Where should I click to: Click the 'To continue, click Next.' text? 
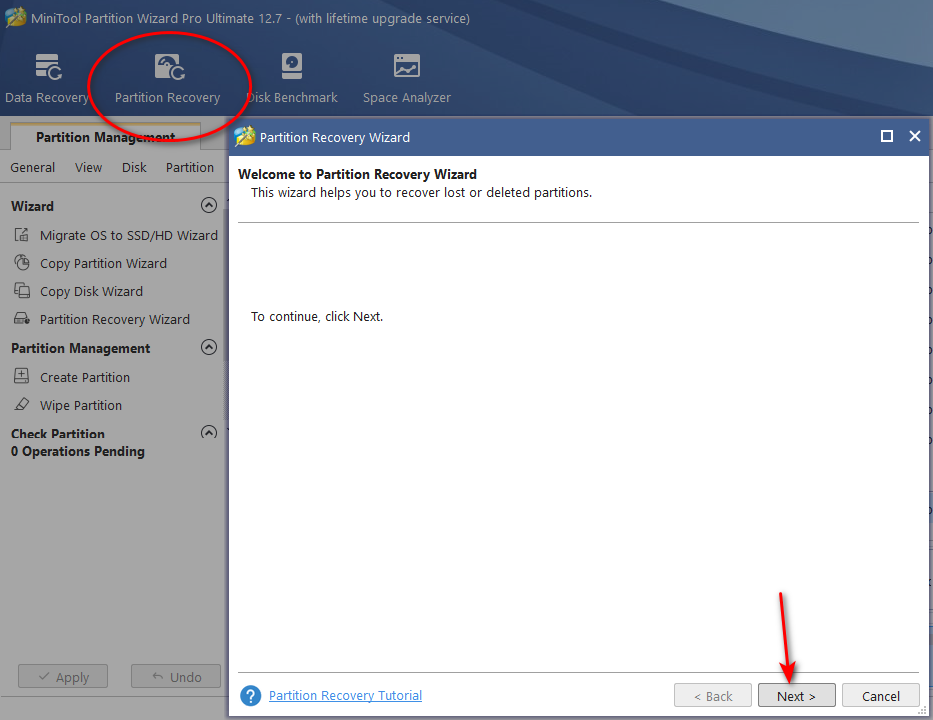pos(317,317)
